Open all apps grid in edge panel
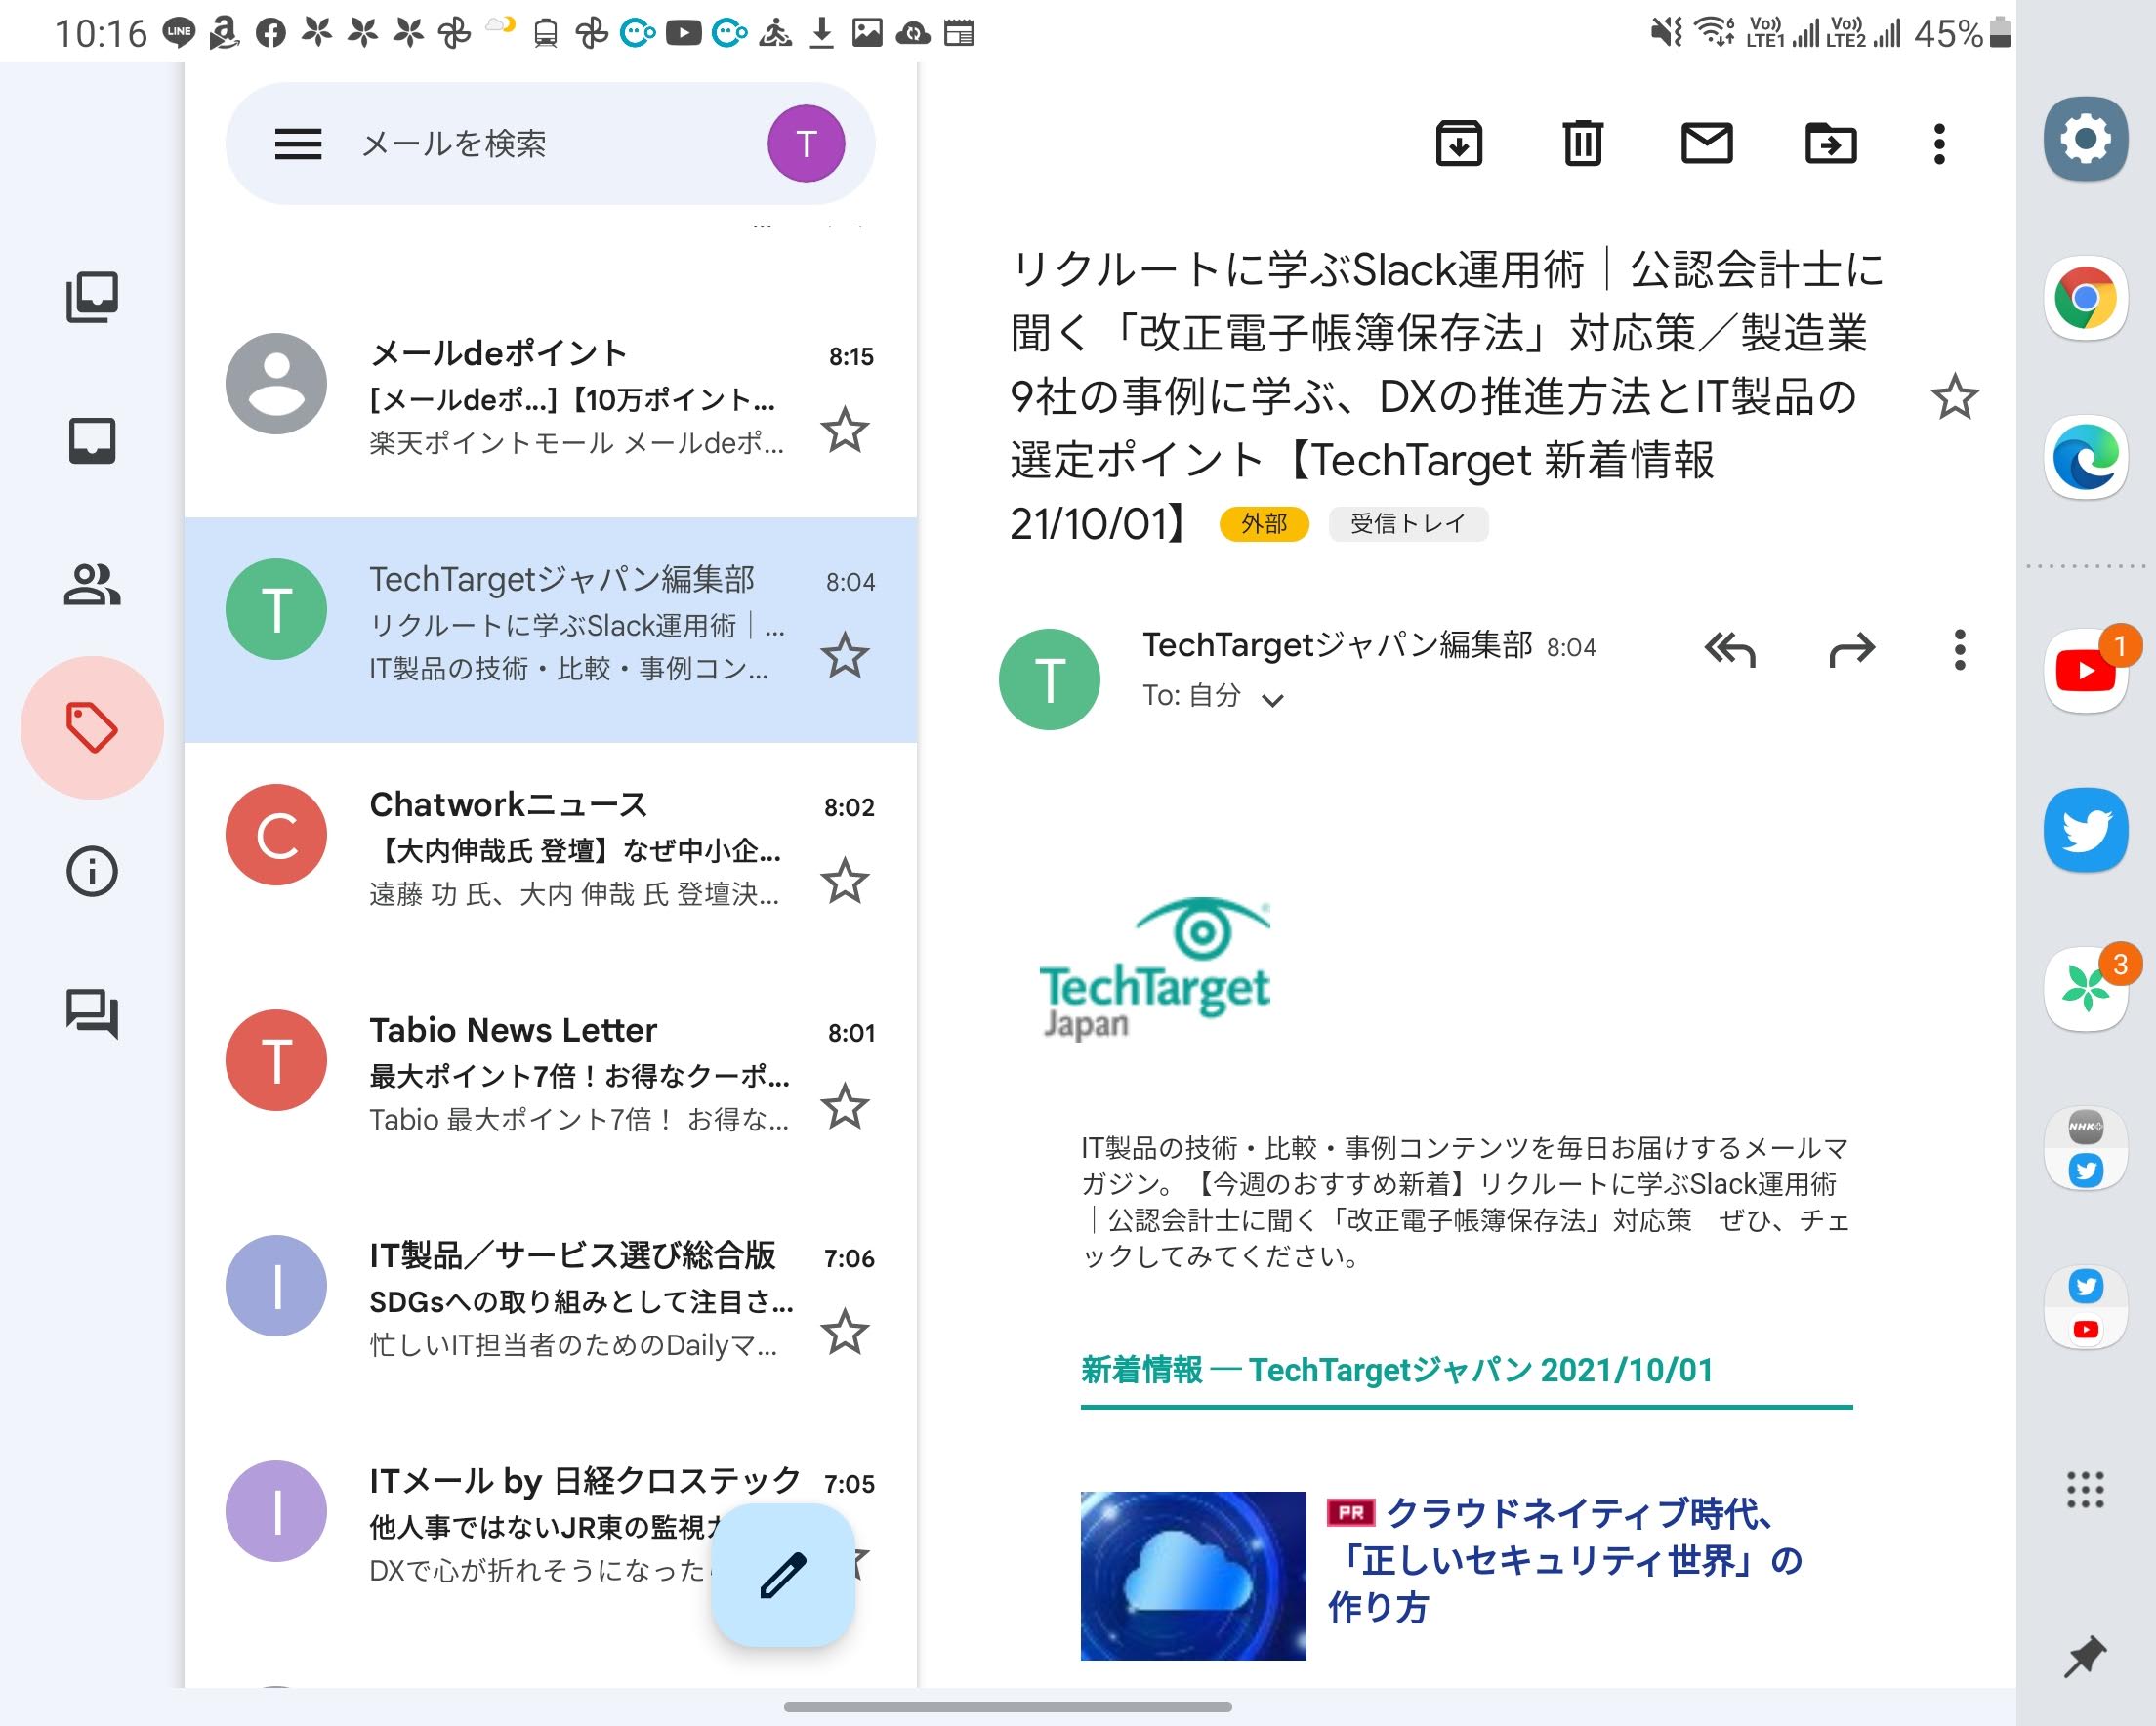This screenshot has height=1726, width=2156. click(2085, 1490)
